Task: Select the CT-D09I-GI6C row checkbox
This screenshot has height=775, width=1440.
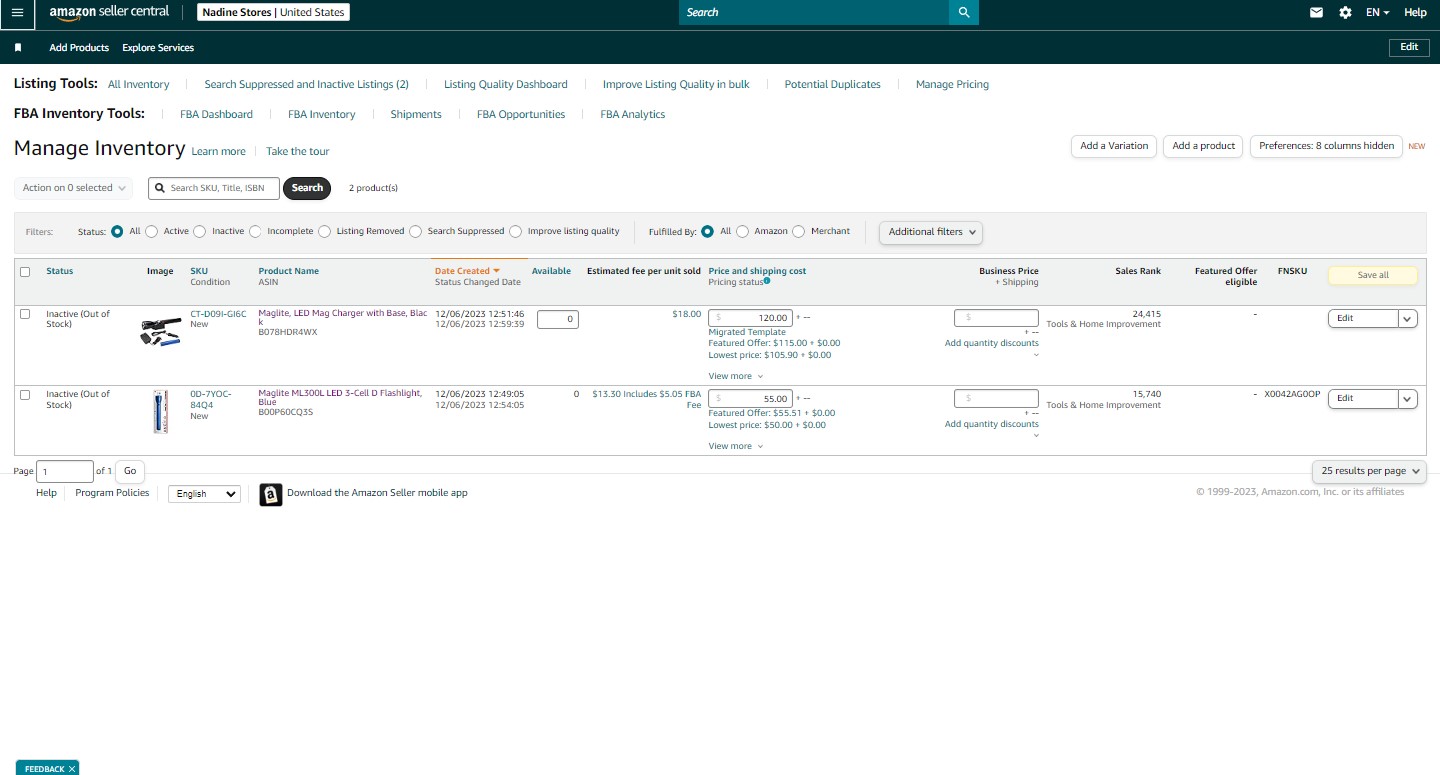Action: pyautogui.click(x=25, y=314)
